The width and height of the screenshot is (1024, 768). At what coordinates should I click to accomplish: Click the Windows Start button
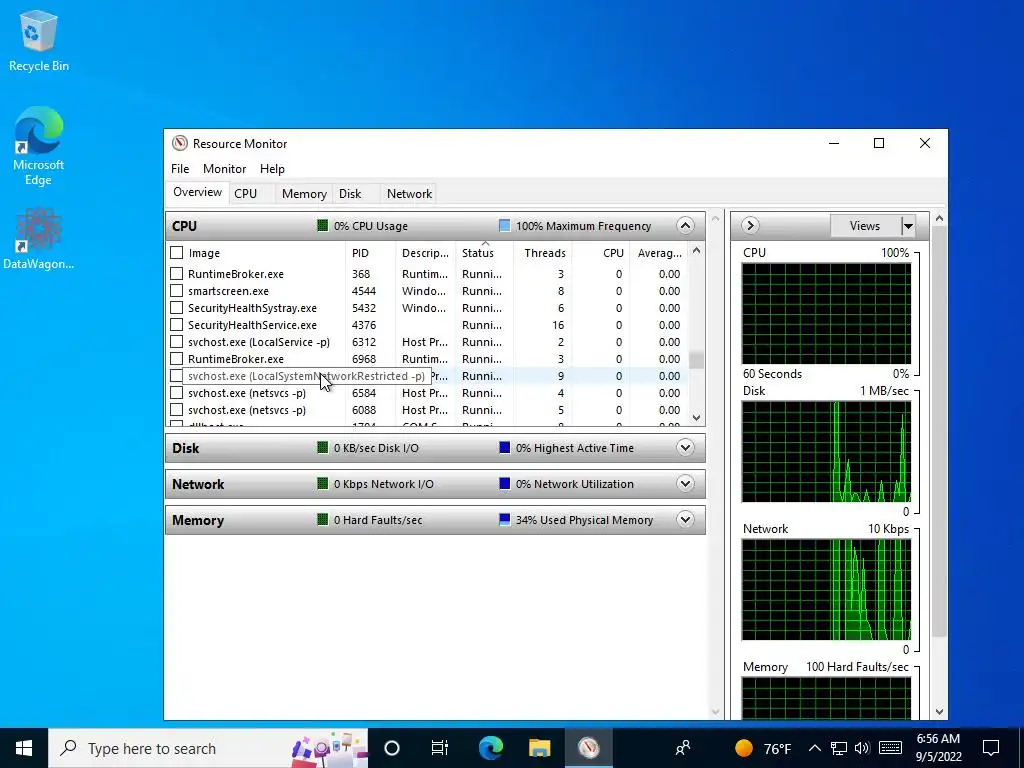(x=24, y=748)
